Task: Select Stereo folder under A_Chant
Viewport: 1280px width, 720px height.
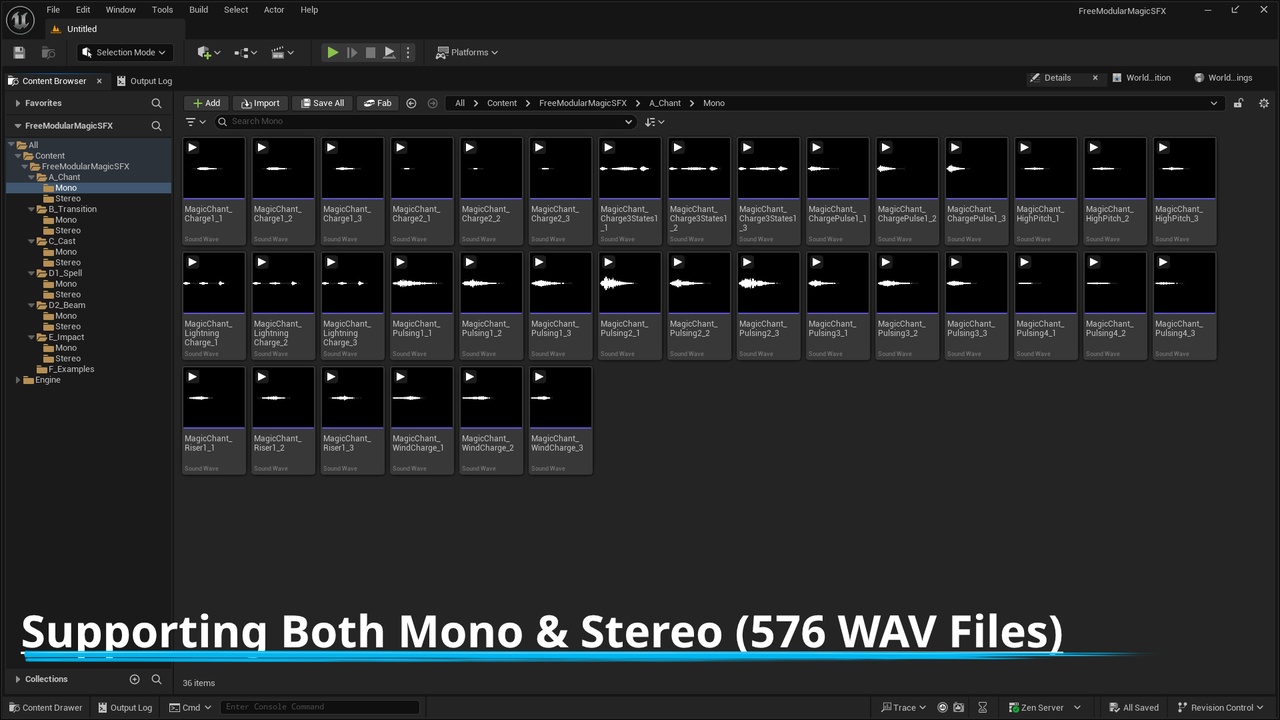Action: [x=68, y=198]
